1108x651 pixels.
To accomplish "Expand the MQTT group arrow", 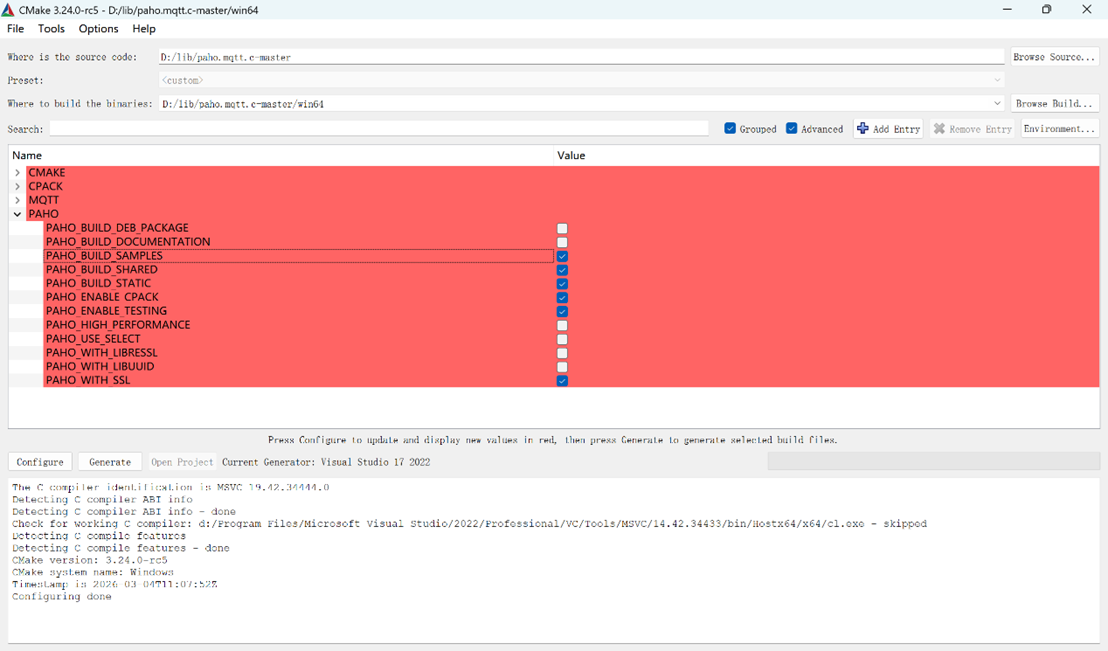I will (18, 200).
